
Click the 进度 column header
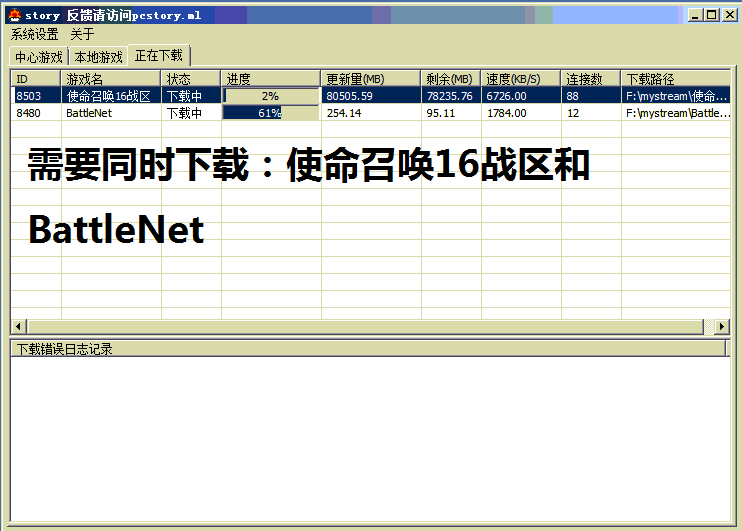coord(271,79)
